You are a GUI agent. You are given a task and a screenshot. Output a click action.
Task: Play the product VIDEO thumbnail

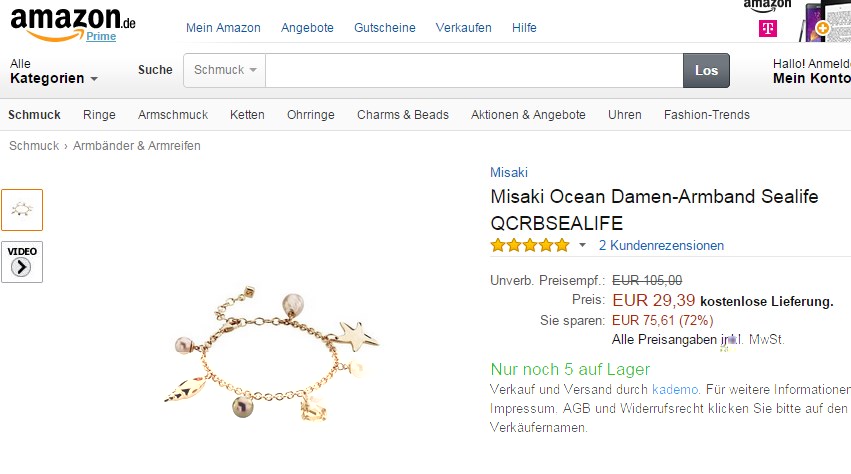click(x=22, y=262)
